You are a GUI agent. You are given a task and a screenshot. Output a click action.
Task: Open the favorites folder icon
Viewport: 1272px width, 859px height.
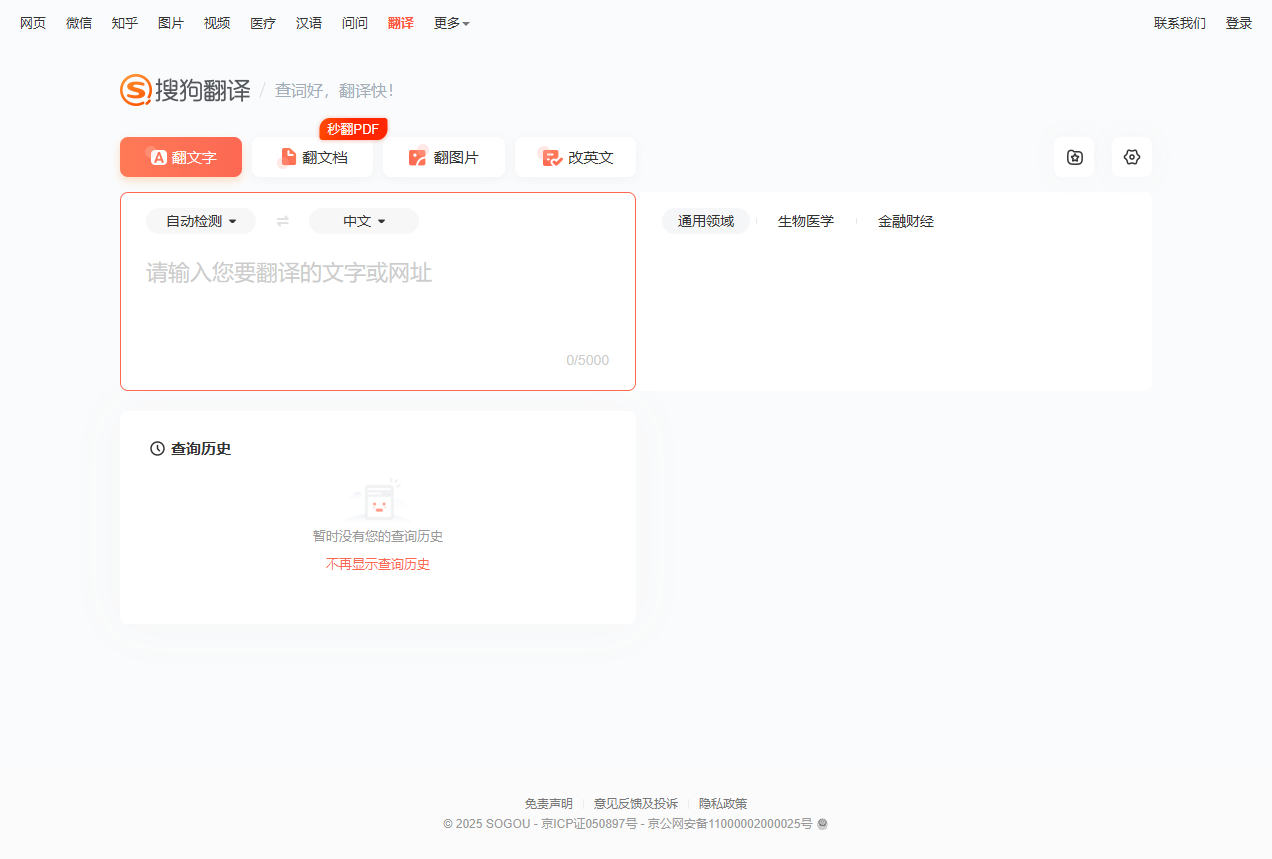tap(1074, 157)
